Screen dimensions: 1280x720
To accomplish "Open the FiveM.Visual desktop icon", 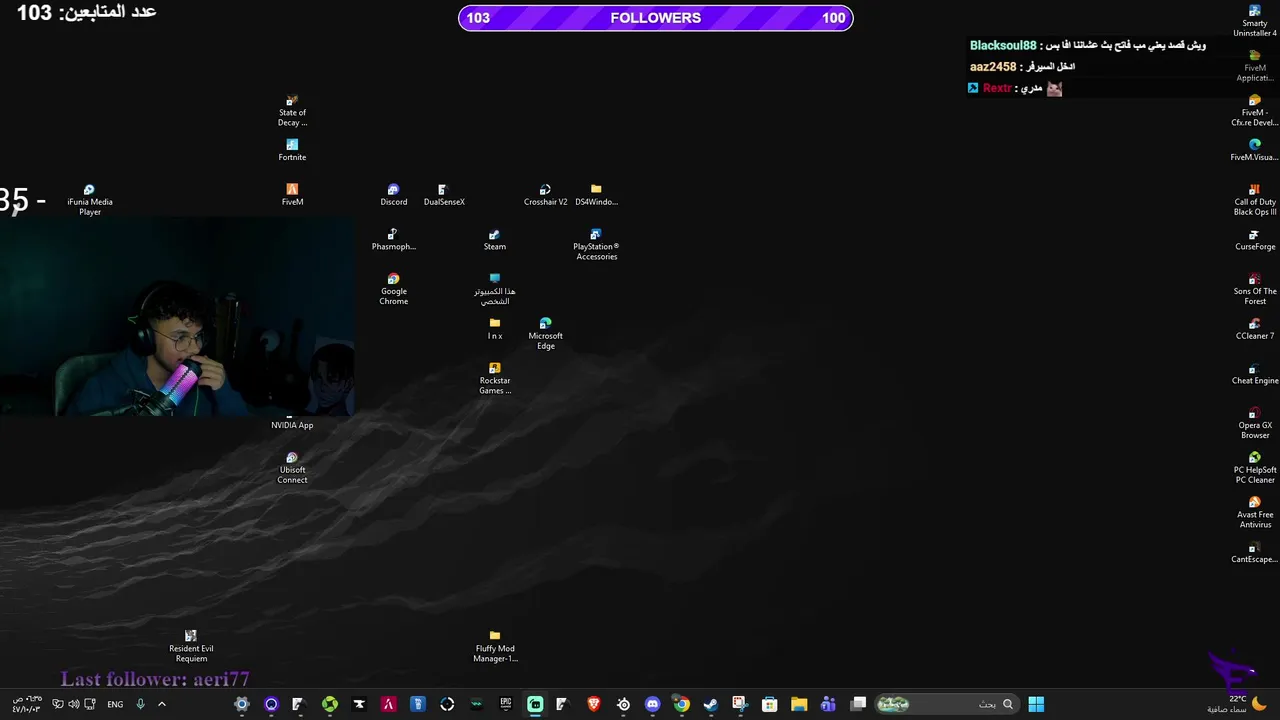I will [x=1255, y=150].
